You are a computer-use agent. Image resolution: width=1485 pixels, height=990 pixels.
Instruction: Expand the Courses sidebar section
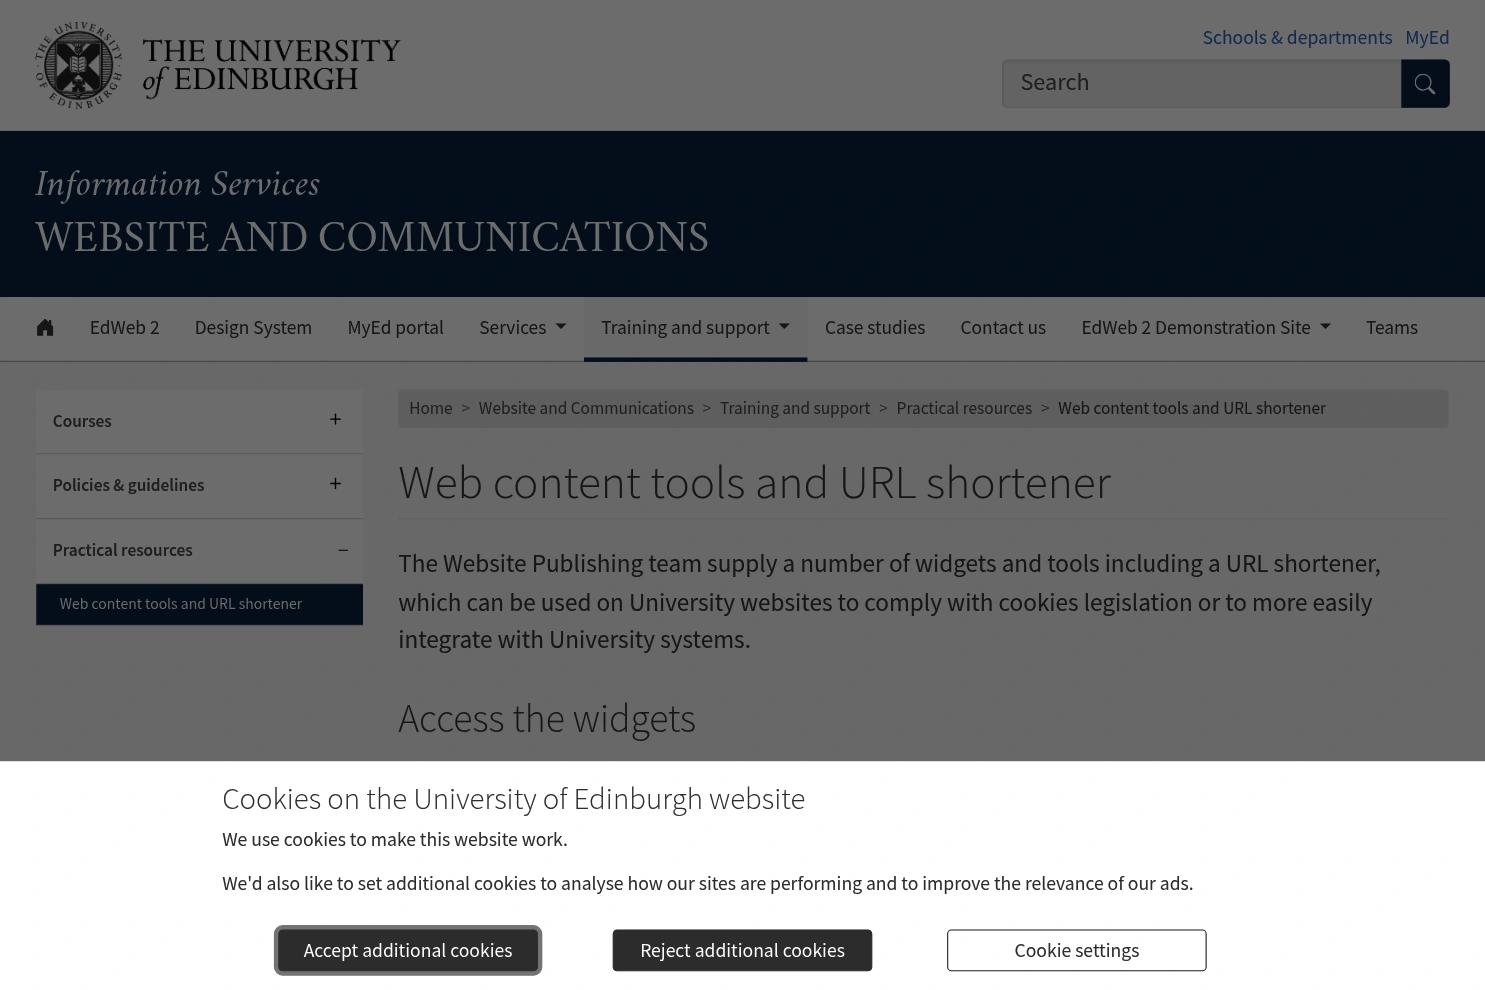click(x=335, y=420)
